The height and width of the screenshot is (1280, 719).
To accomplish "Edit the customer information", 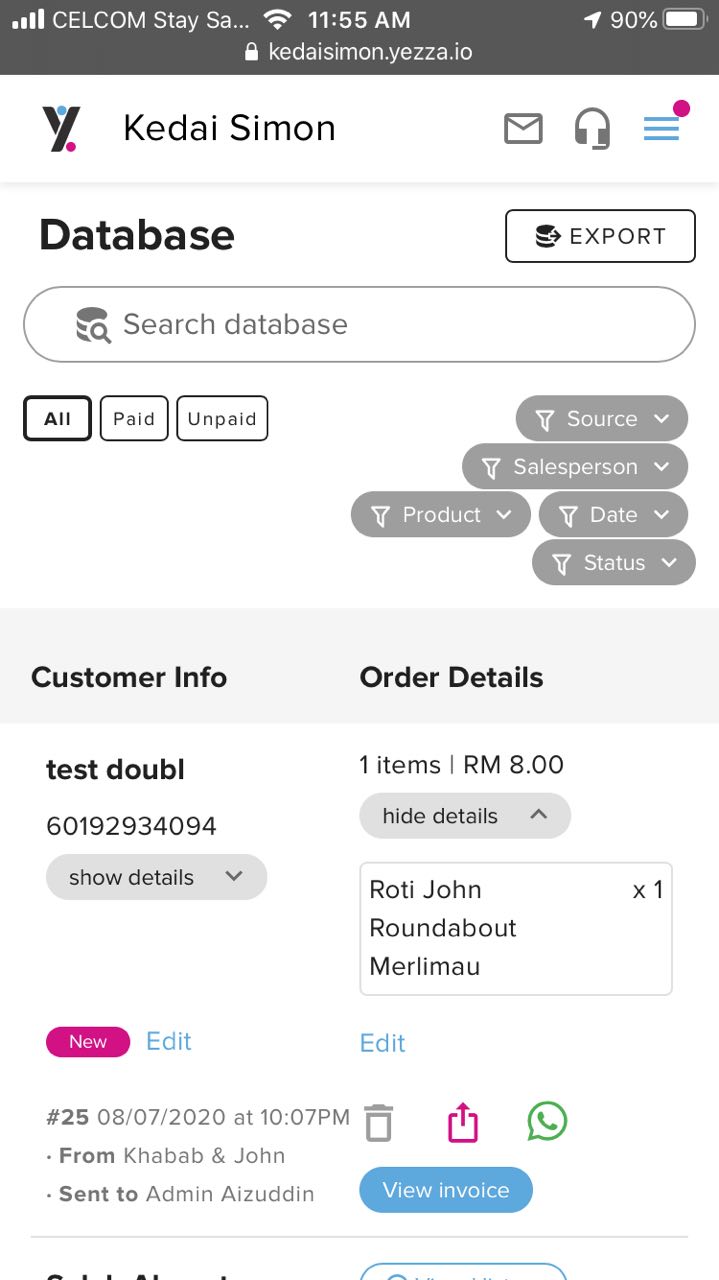I will 168,1042.
